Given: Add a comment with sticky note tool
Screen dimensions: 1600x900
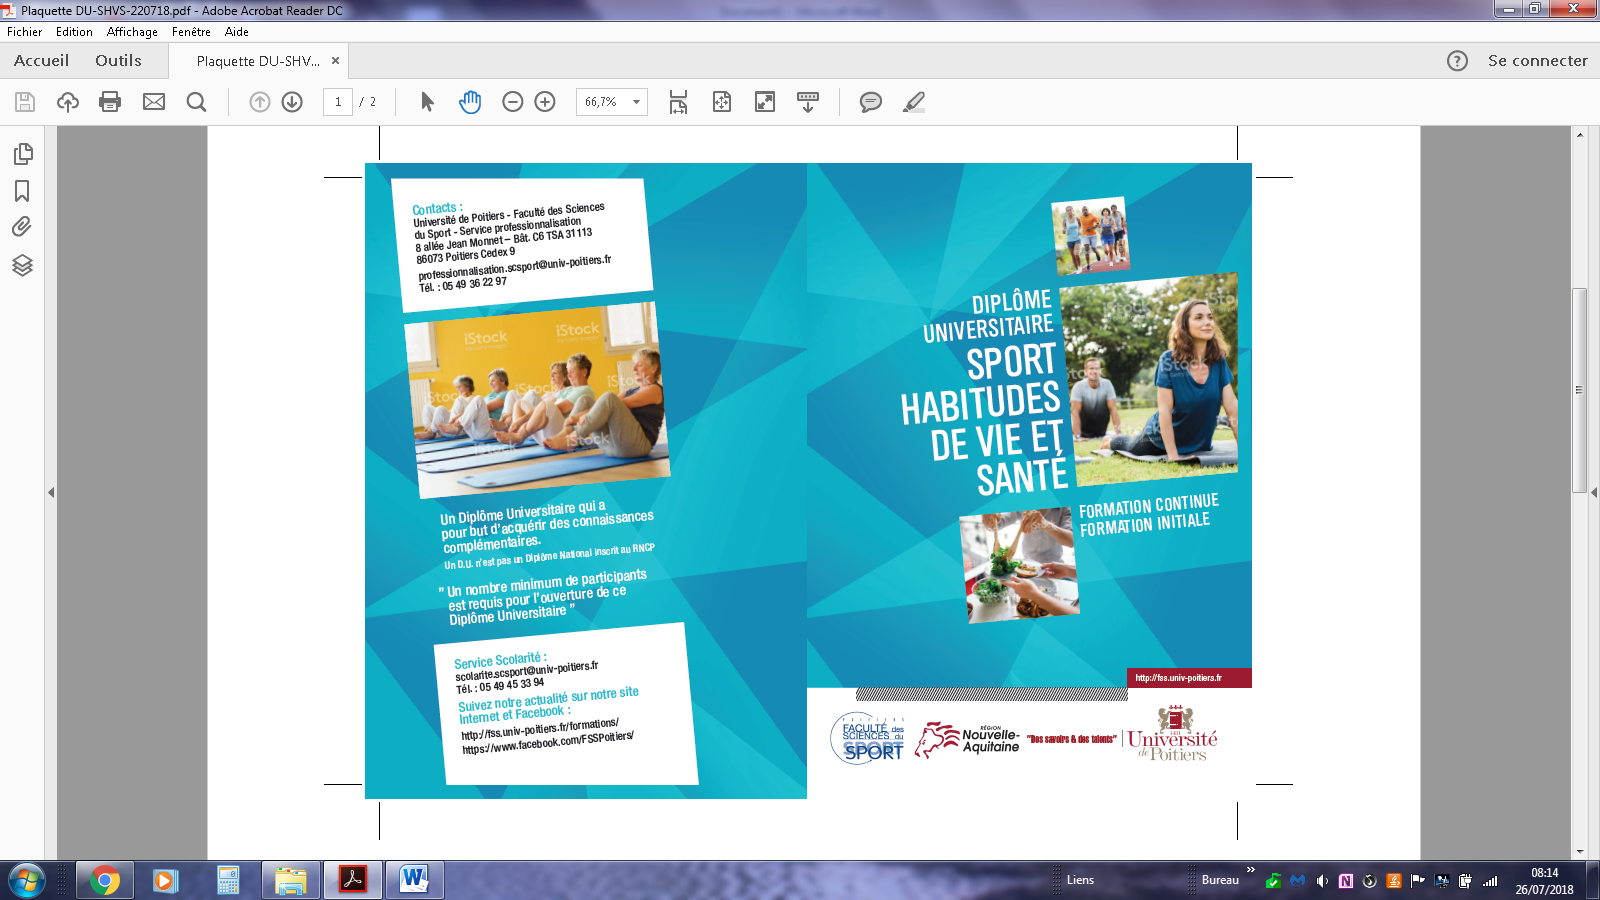Looking at the screenshot, I should point(871,102).
